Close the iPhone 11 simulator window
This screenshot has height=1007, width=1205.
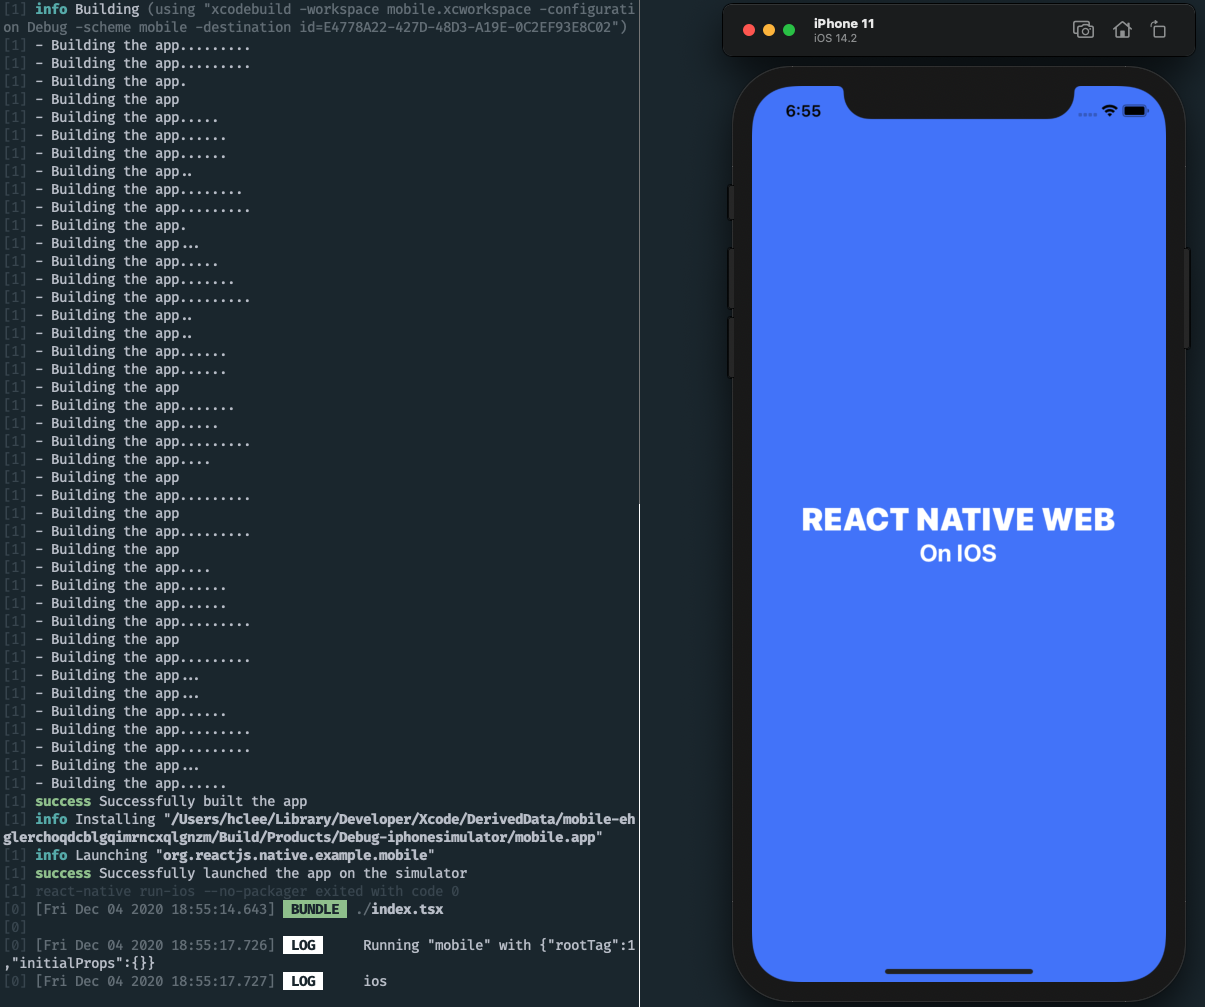click(749, 30)
